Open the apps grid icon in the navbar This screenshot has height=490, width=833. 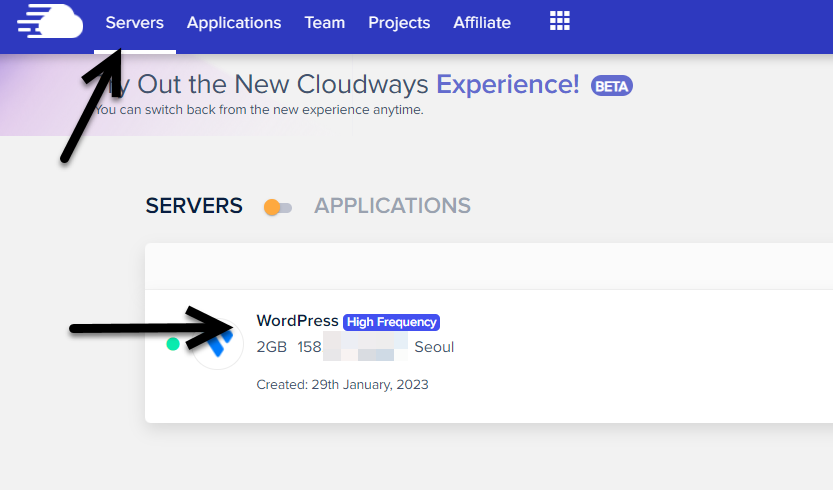[x=559, y=21]
